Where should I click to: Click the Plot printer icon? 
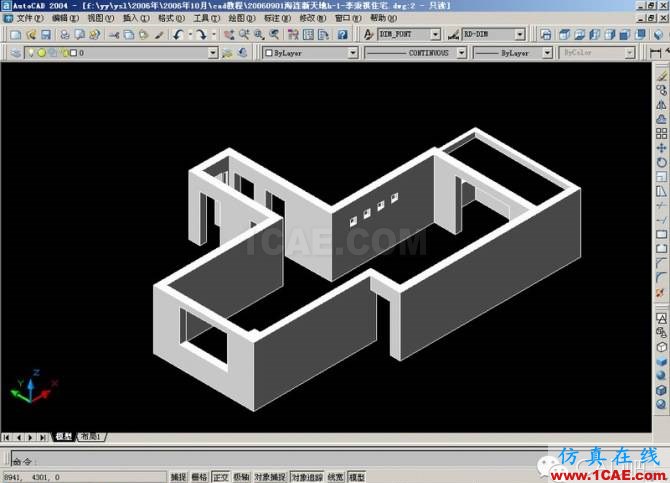65,35
